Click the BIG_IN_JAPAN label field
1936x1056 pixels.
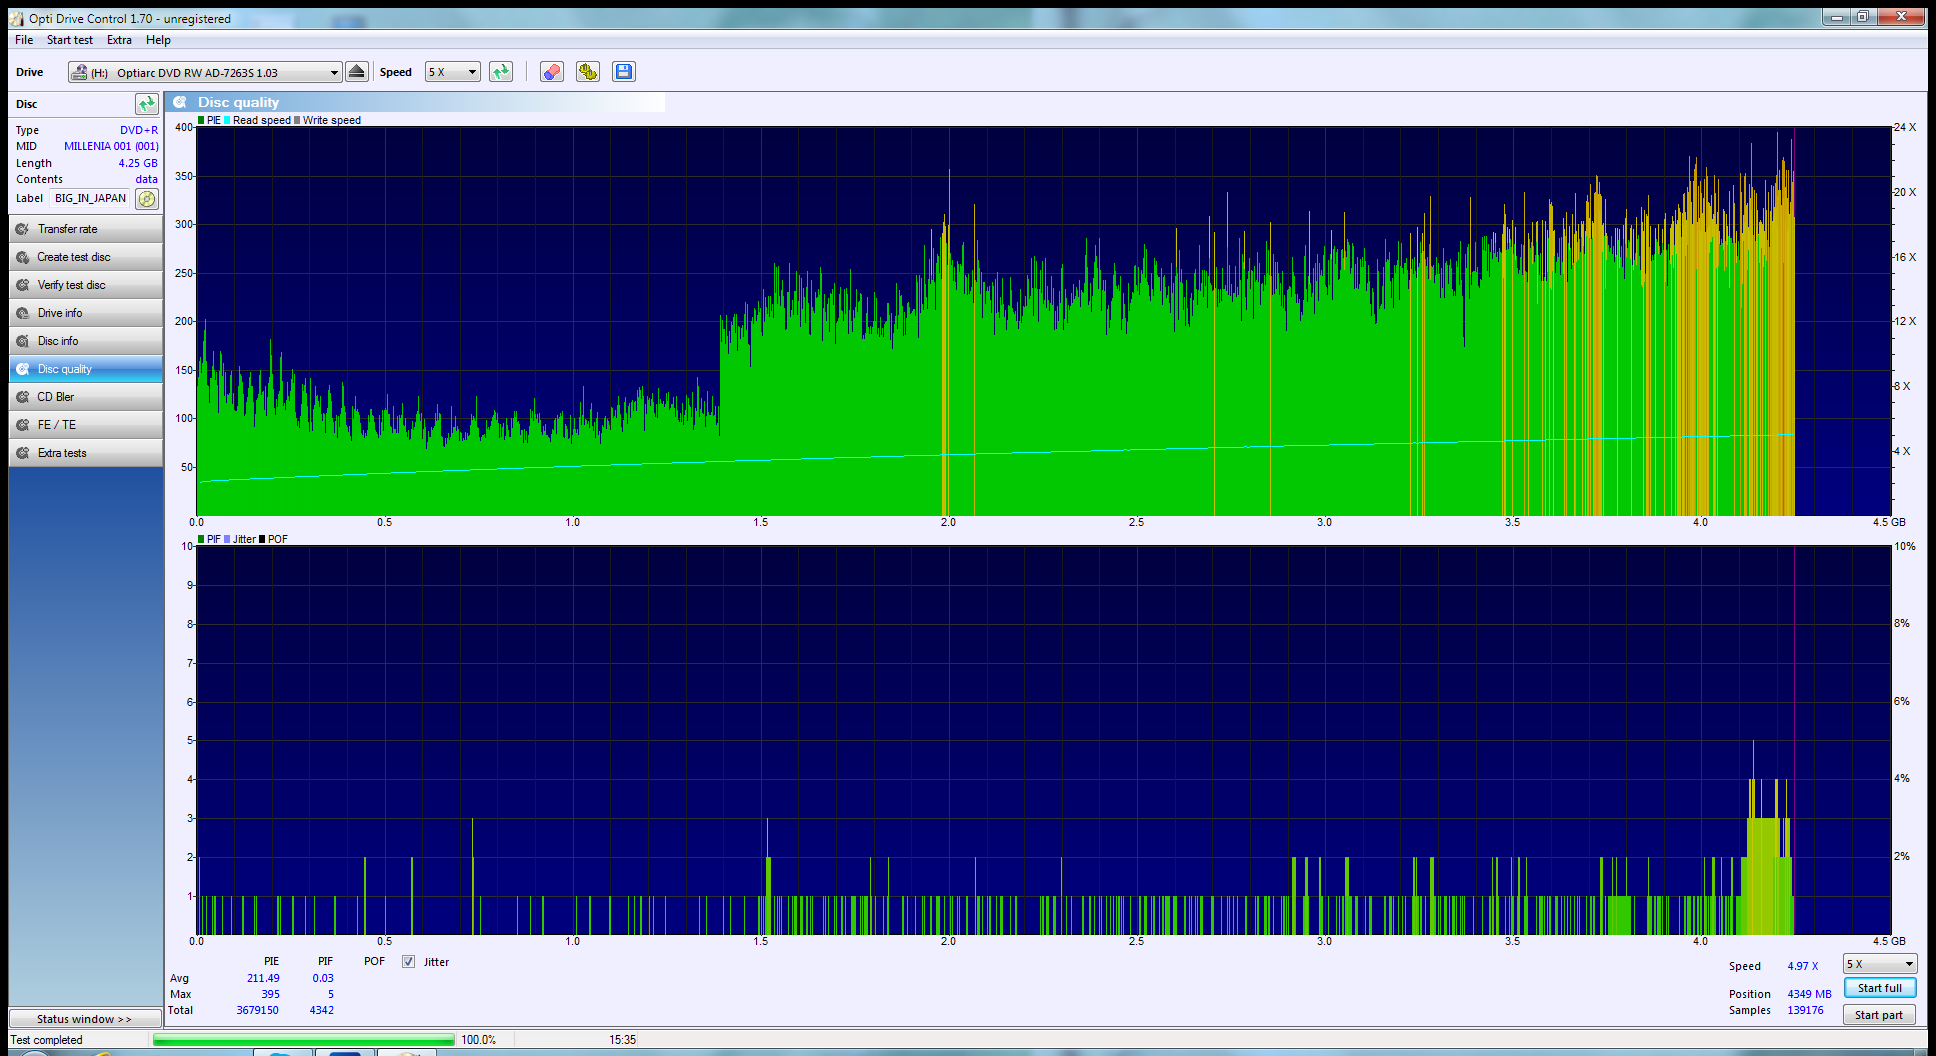pos(90,199)
